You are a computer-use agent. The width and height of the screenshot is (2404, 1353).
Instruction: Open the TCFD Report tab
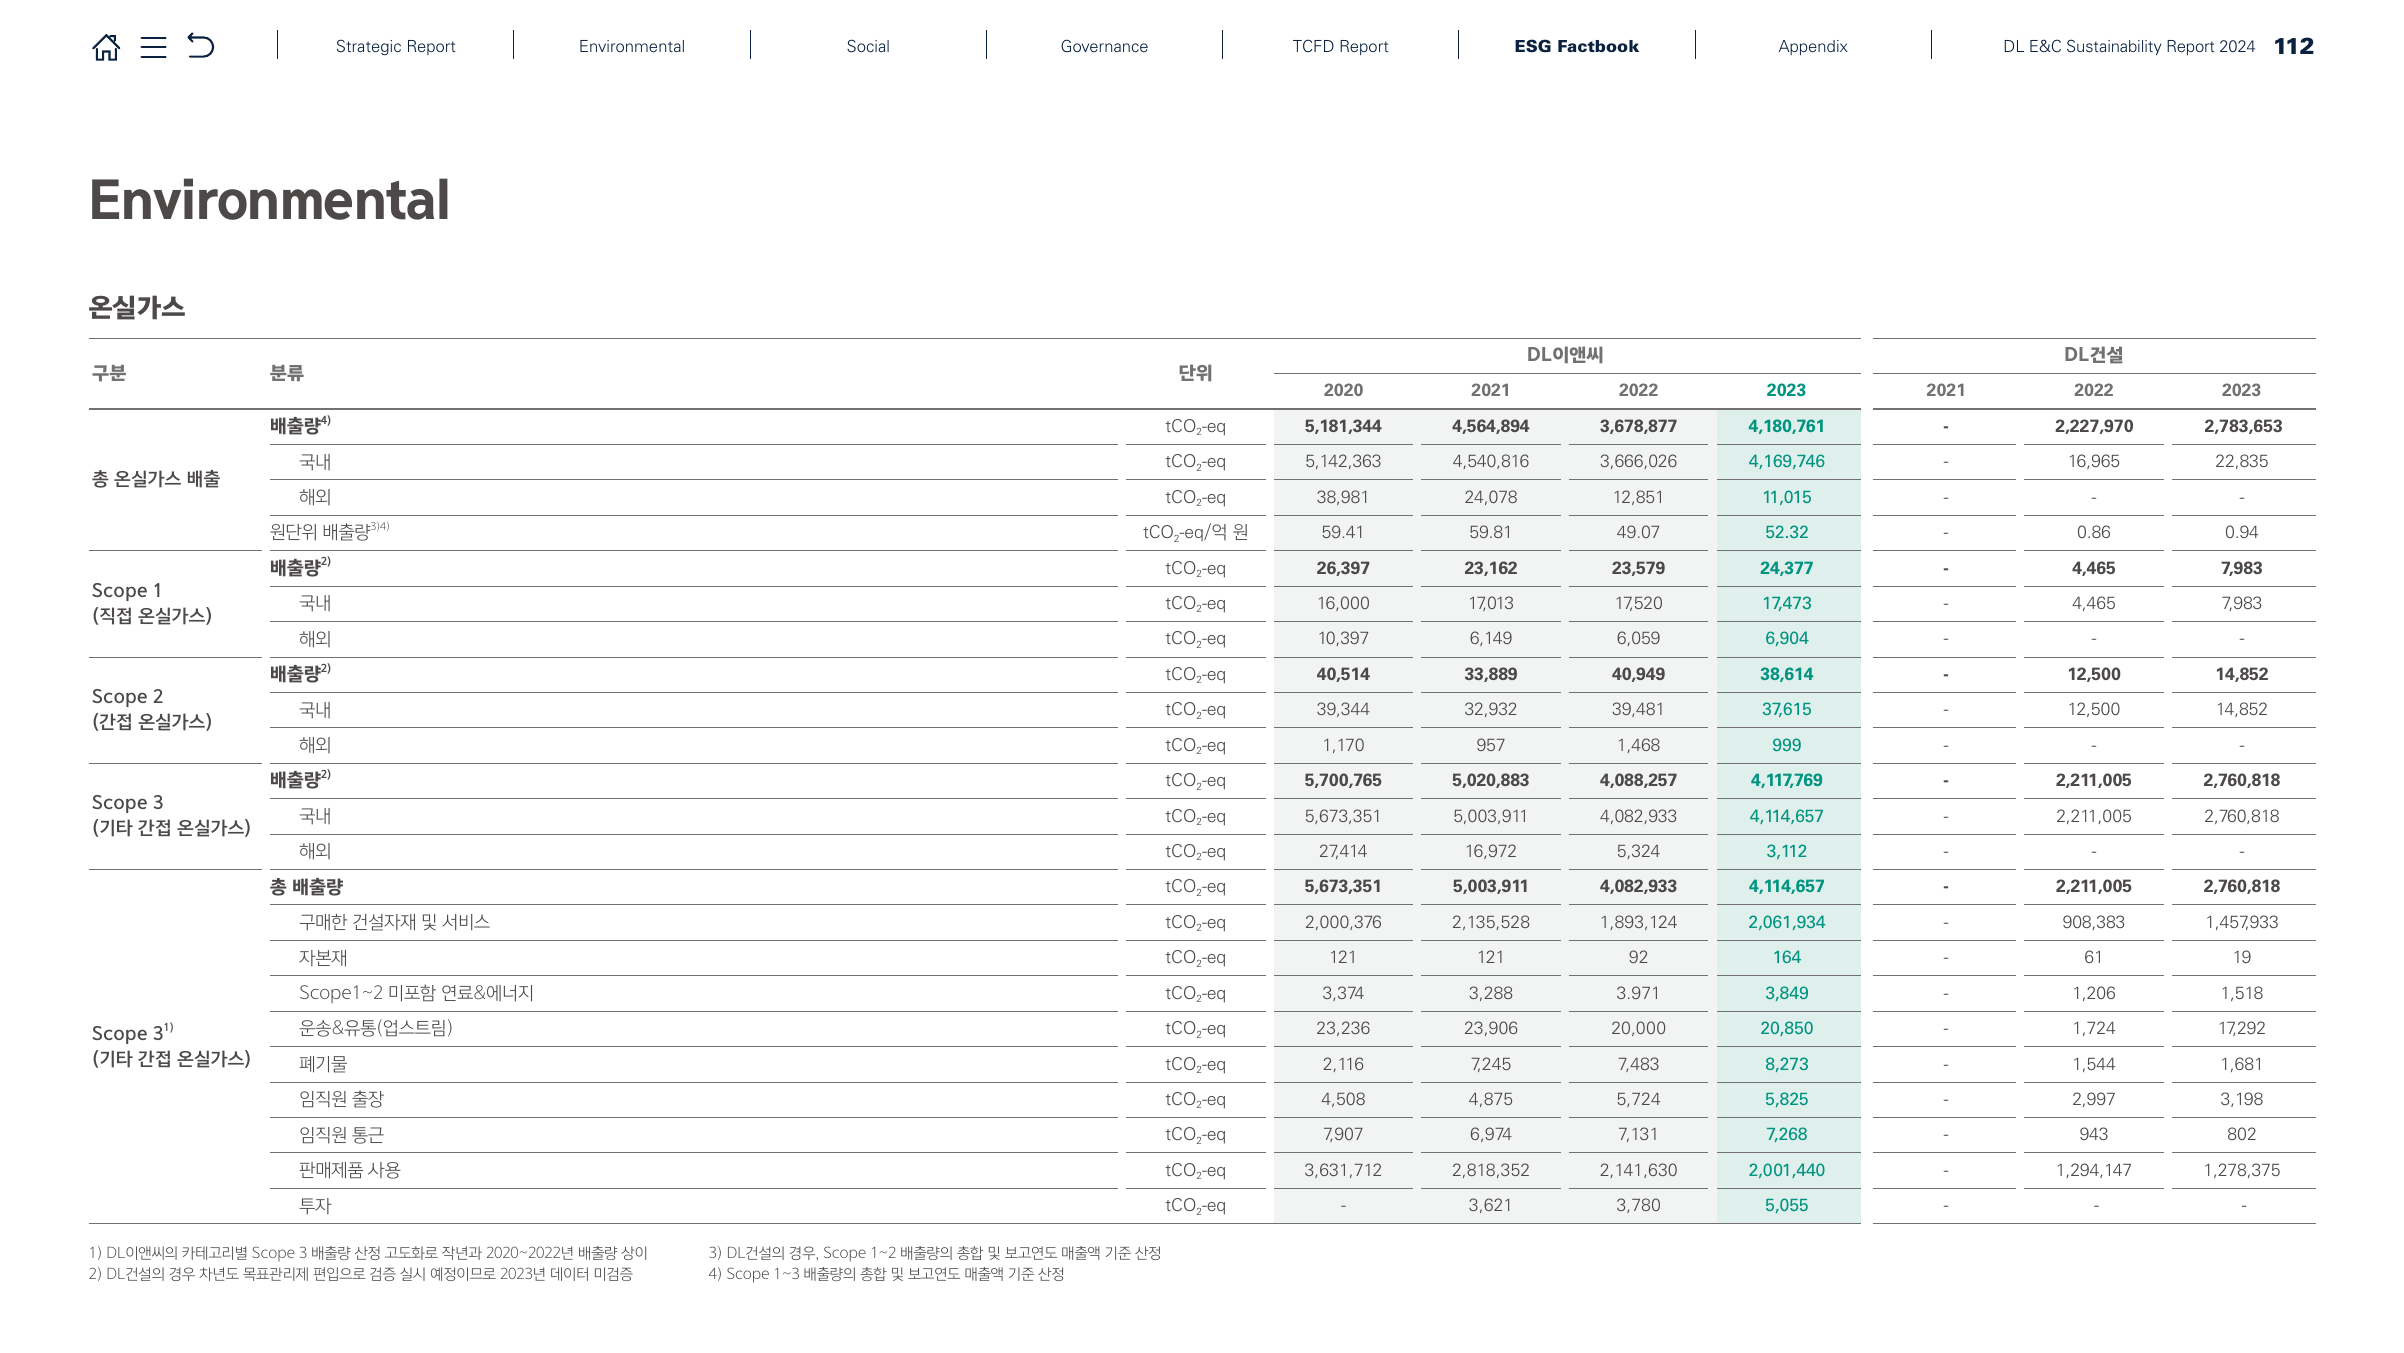point(1340,46)
